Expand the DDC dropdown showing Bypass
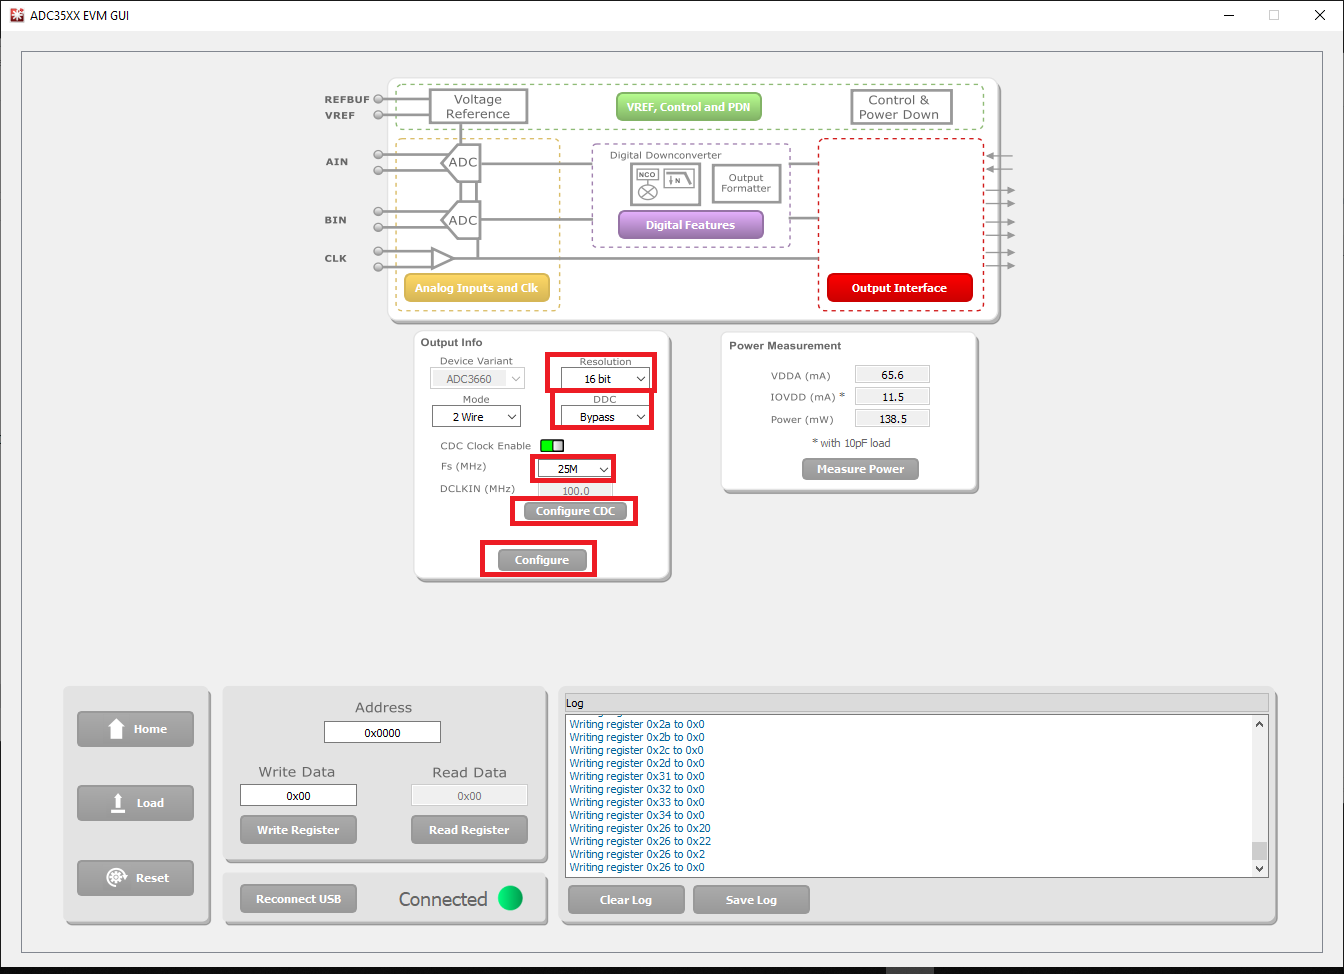 pyautogui.click(x=603, y=417)
